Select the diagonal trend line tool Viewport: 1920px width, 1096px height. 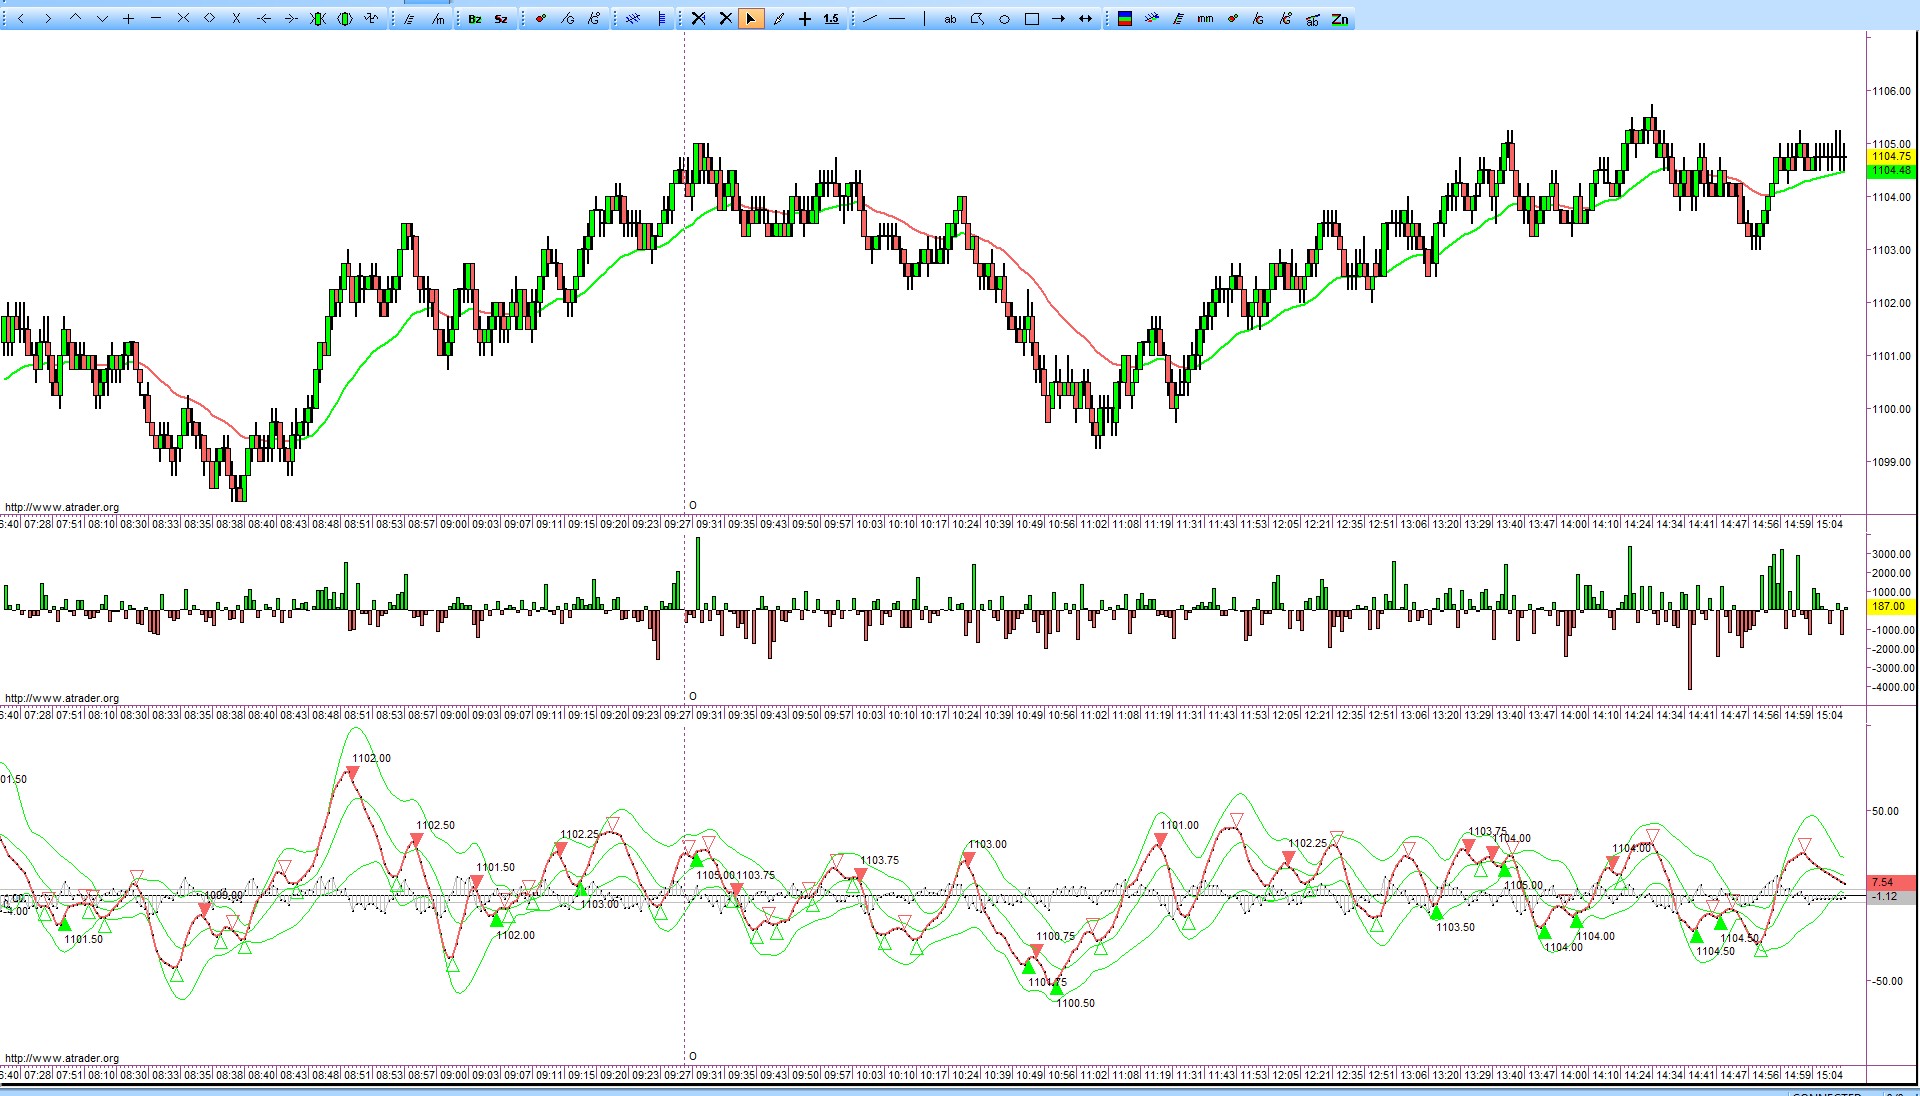pyautogui.click(x=870, y=19)
